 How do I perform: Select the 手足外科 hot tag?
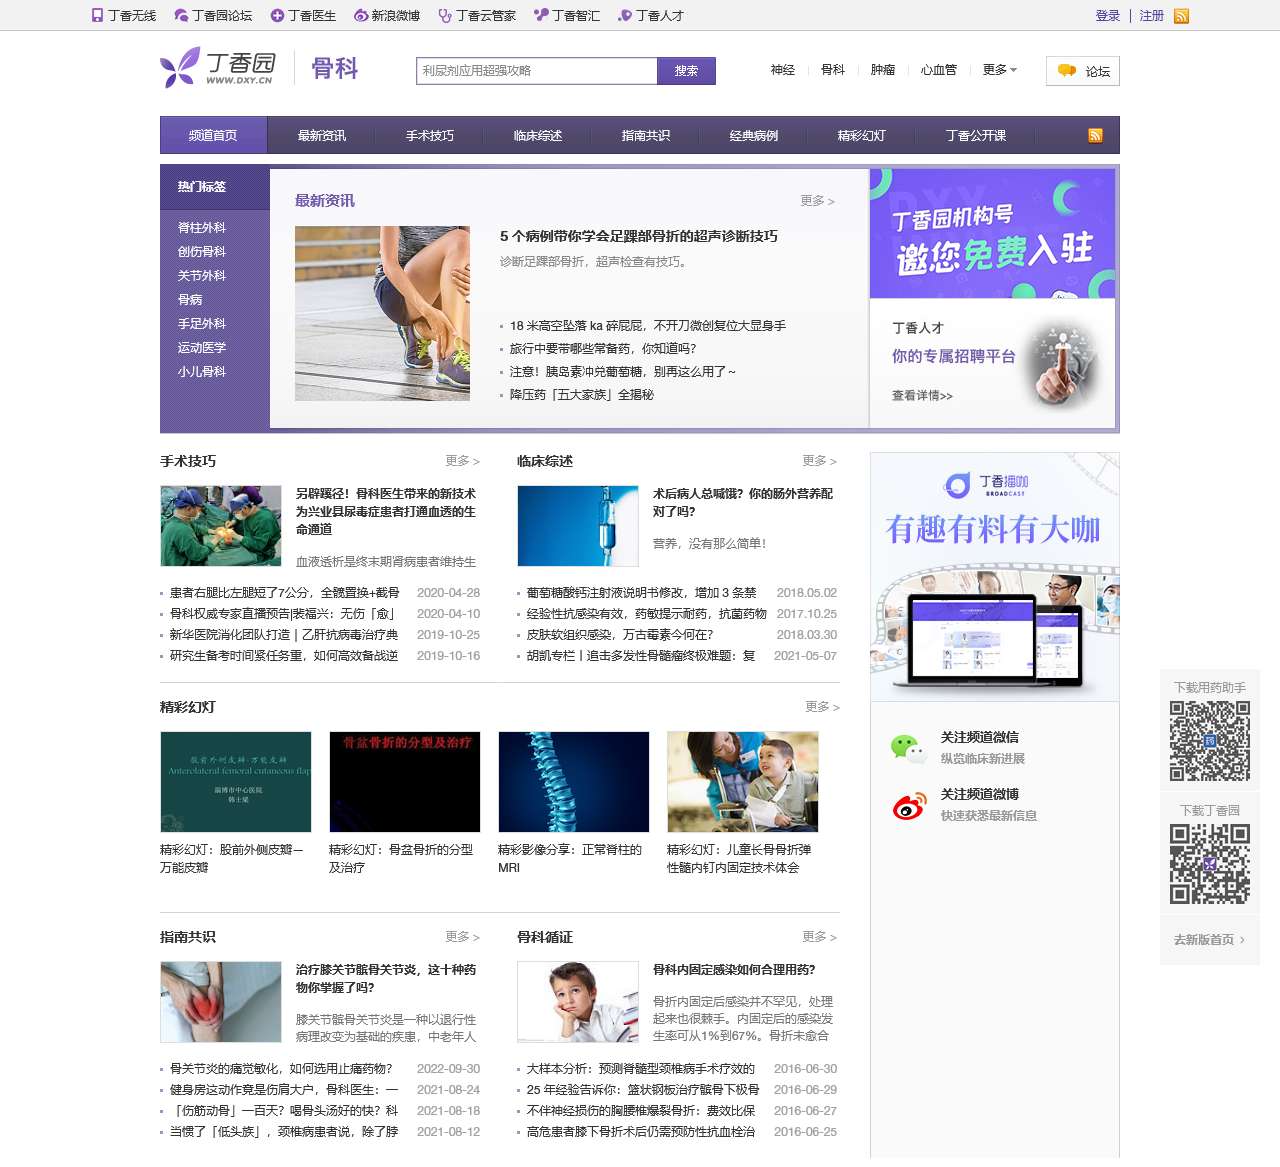pyautogui.click(x=202, y=324)
